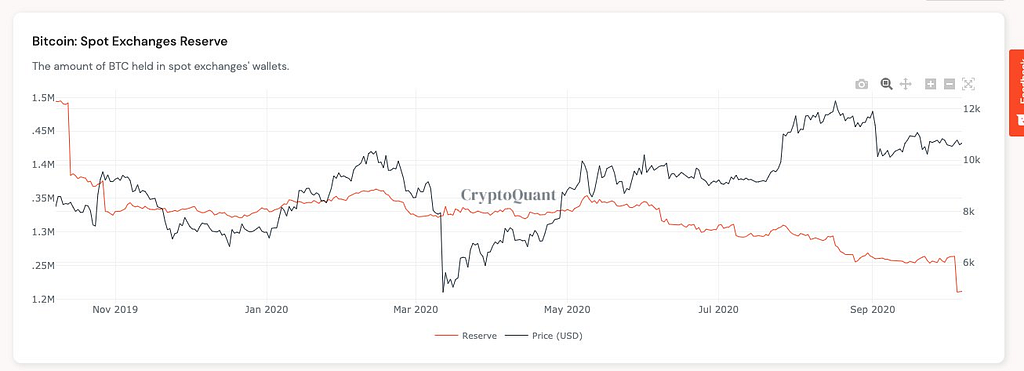Click the Mar 2020 axis label

[x=416, y=309]
